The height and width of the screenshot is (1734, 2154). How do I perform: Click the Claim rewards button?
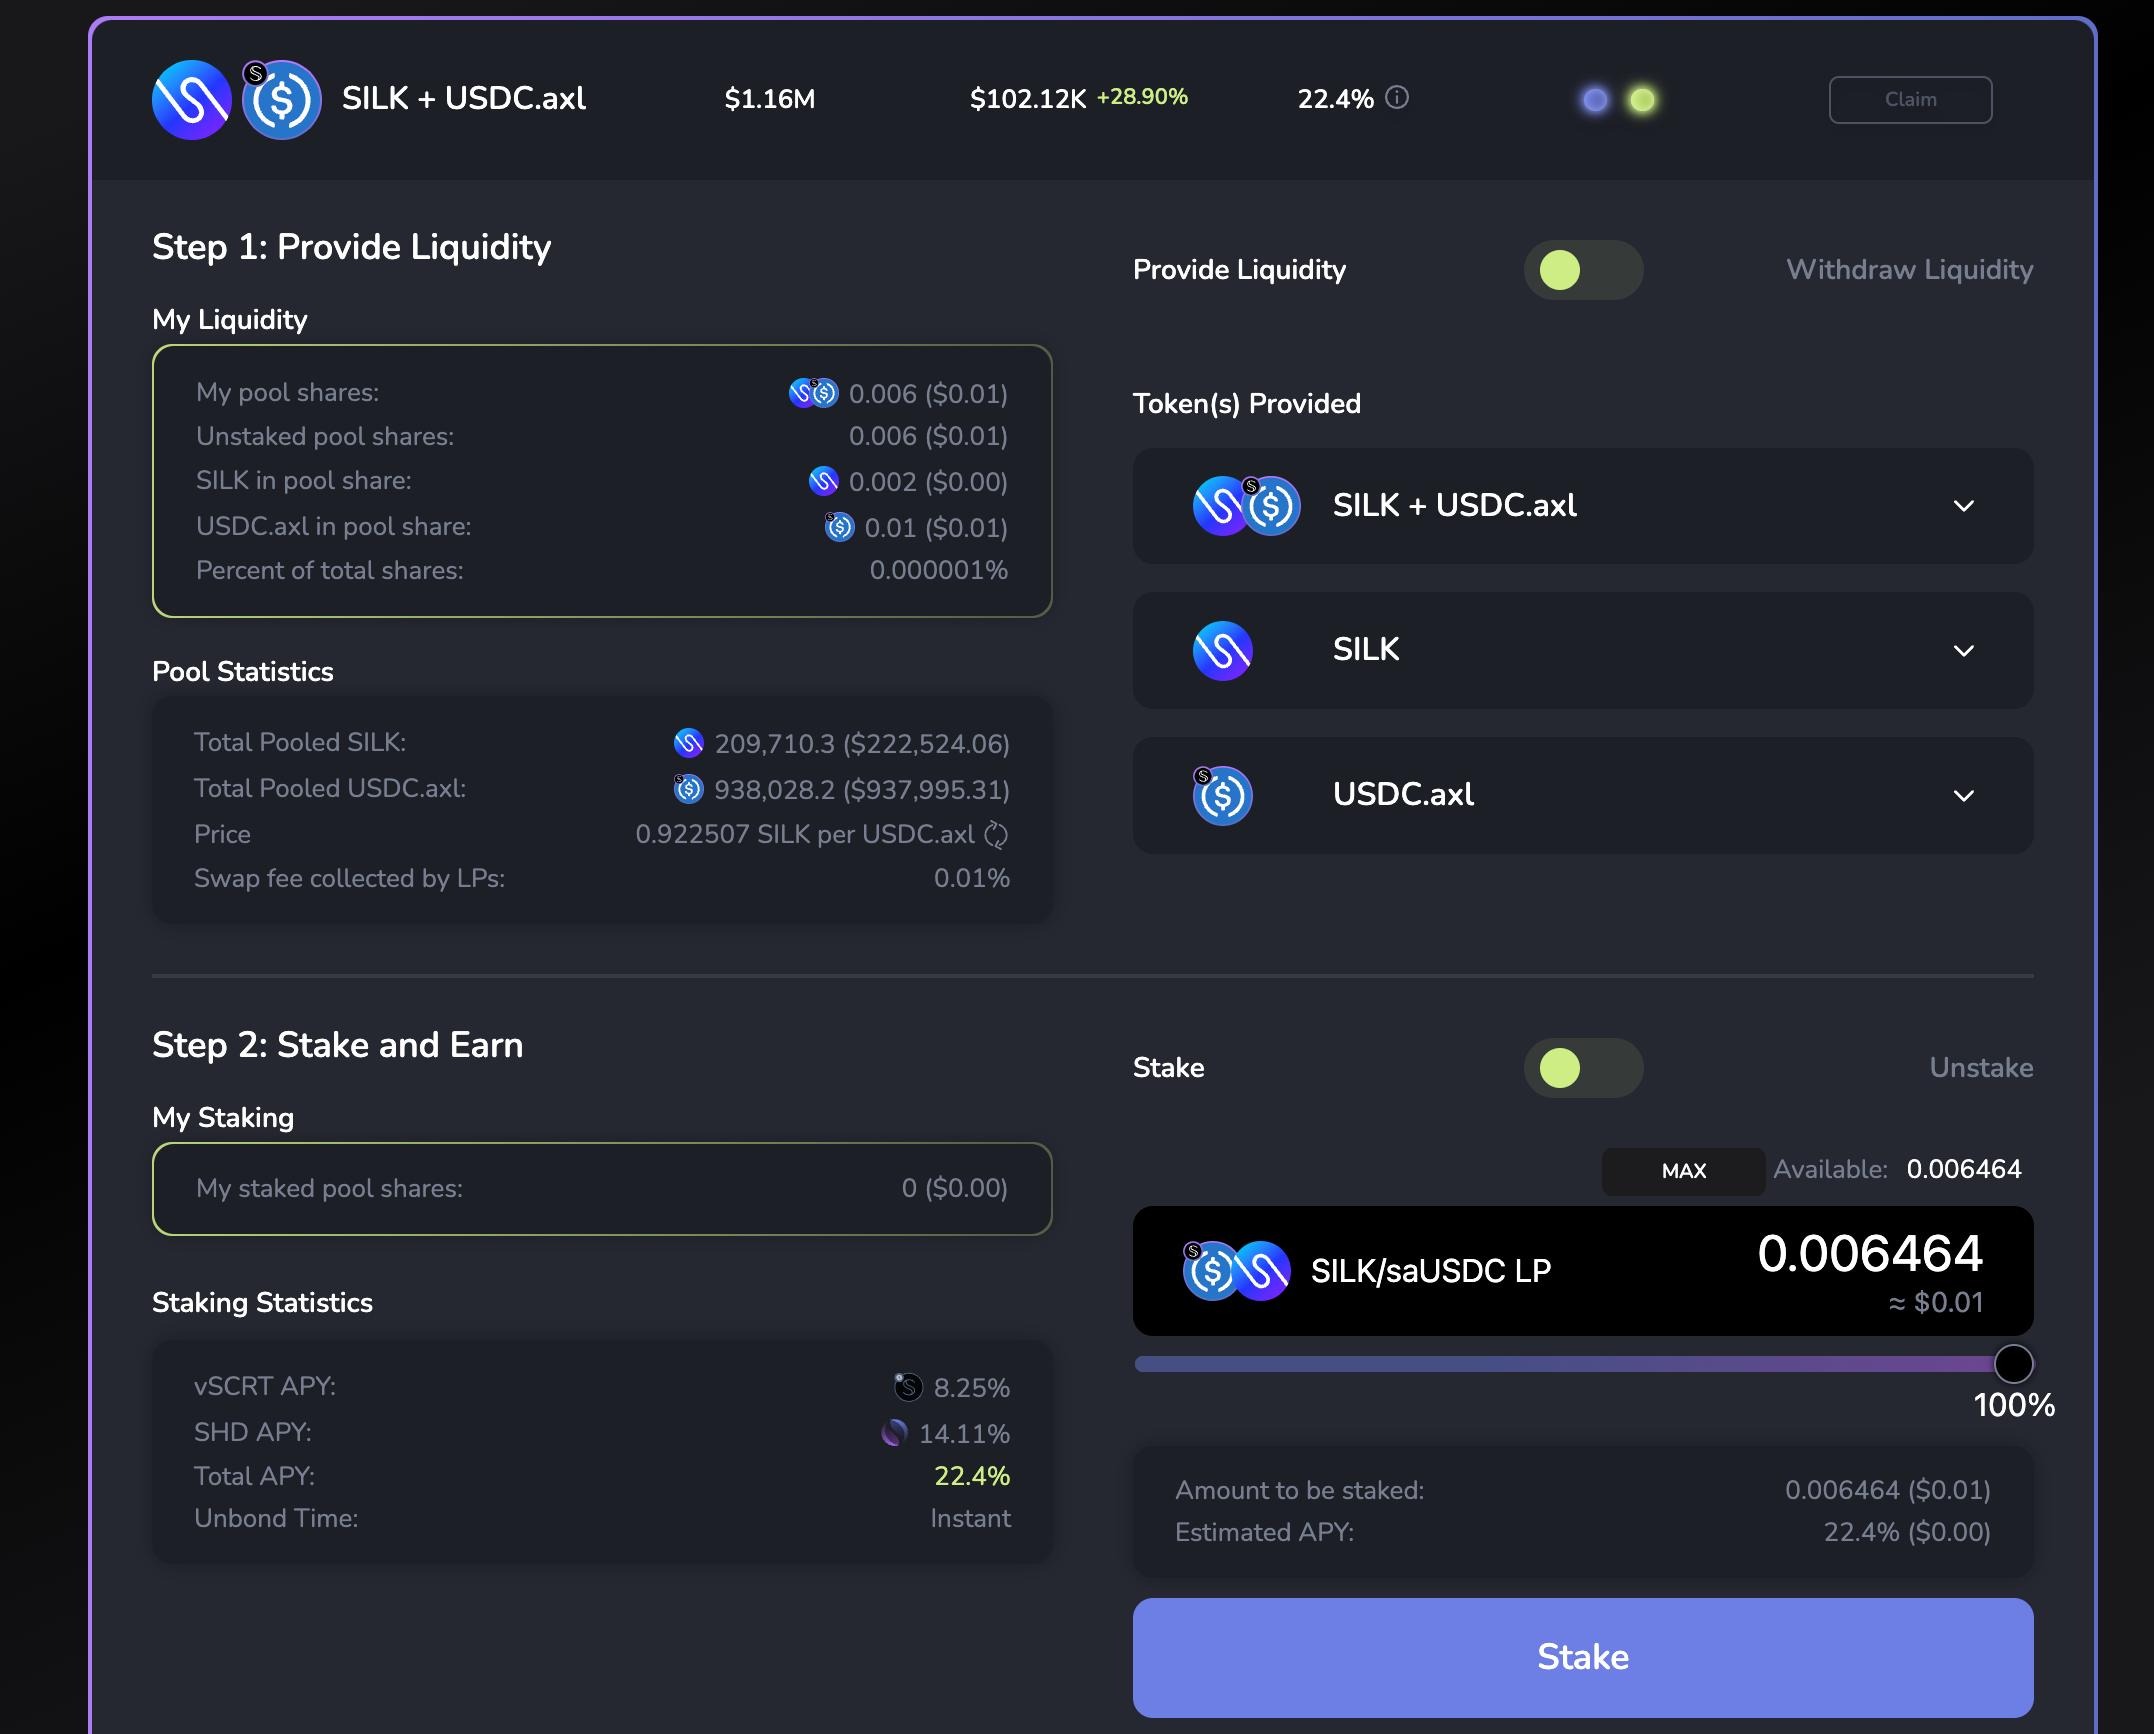tap(1910, 100)
